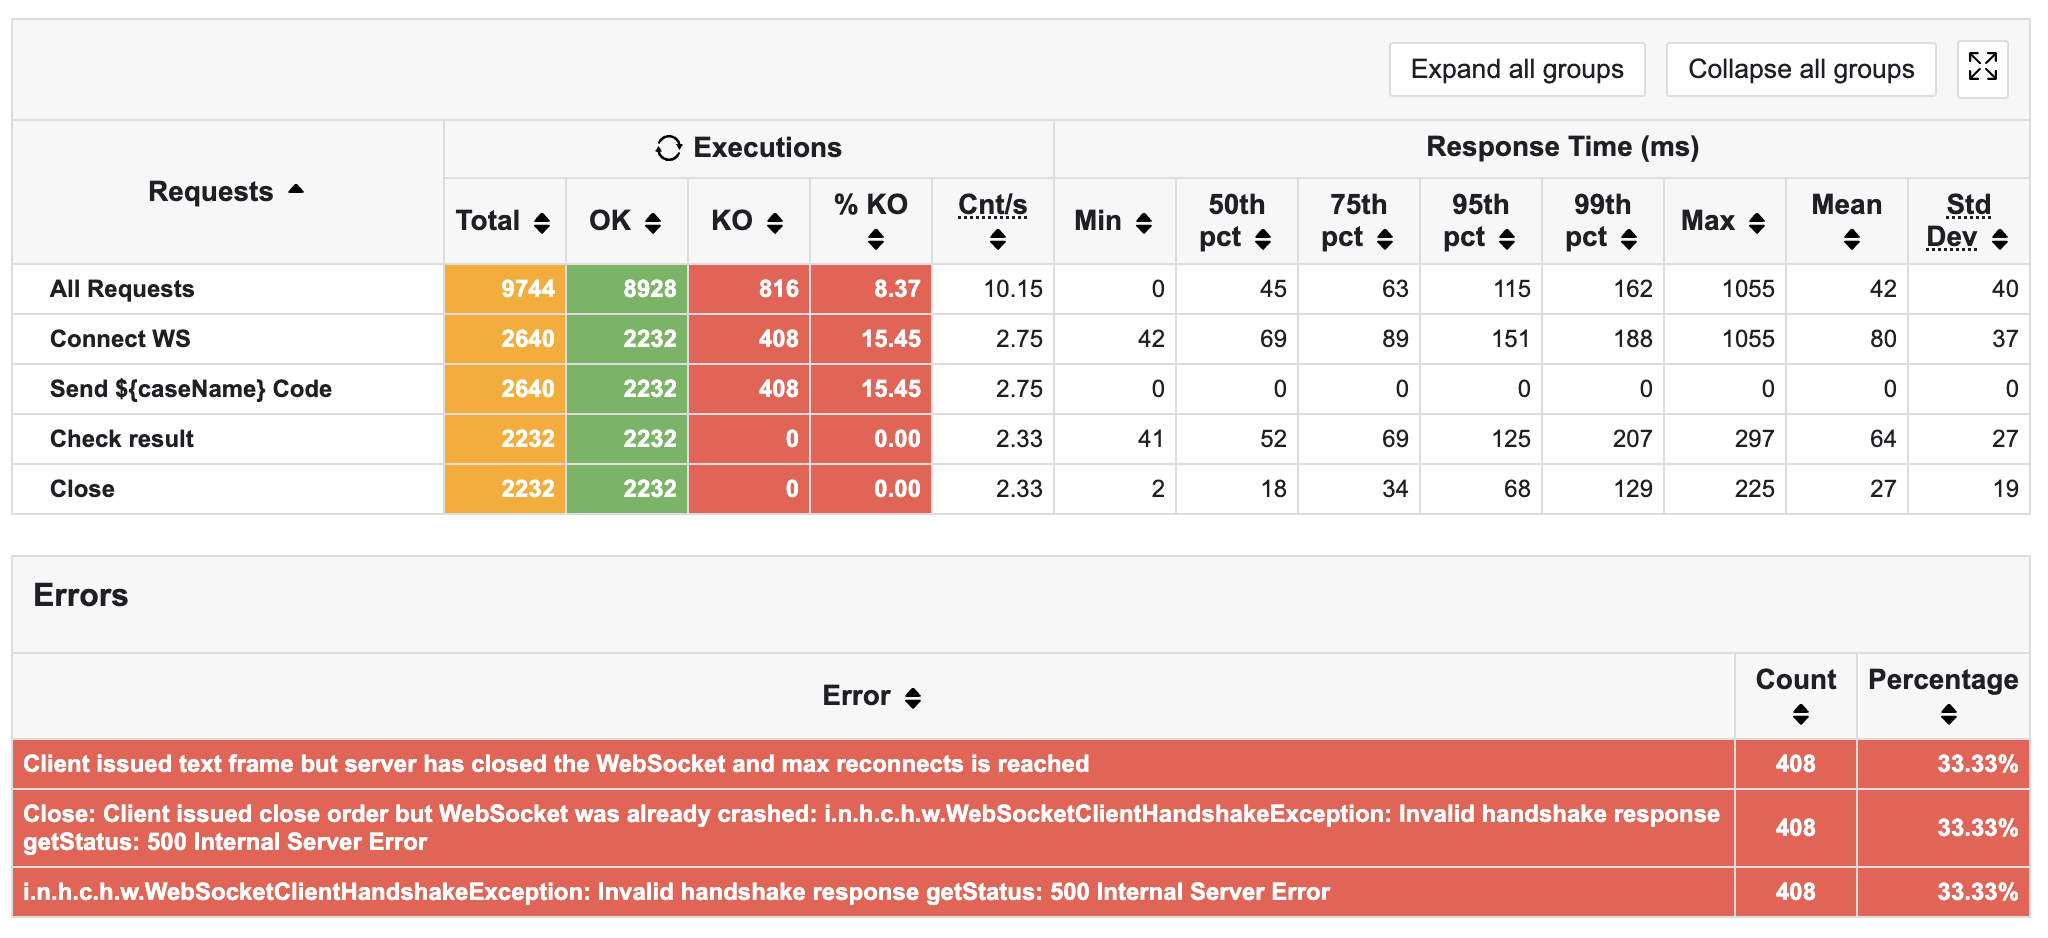
Task: Sort errors by Count arrows
Action: coord(1800,714)
